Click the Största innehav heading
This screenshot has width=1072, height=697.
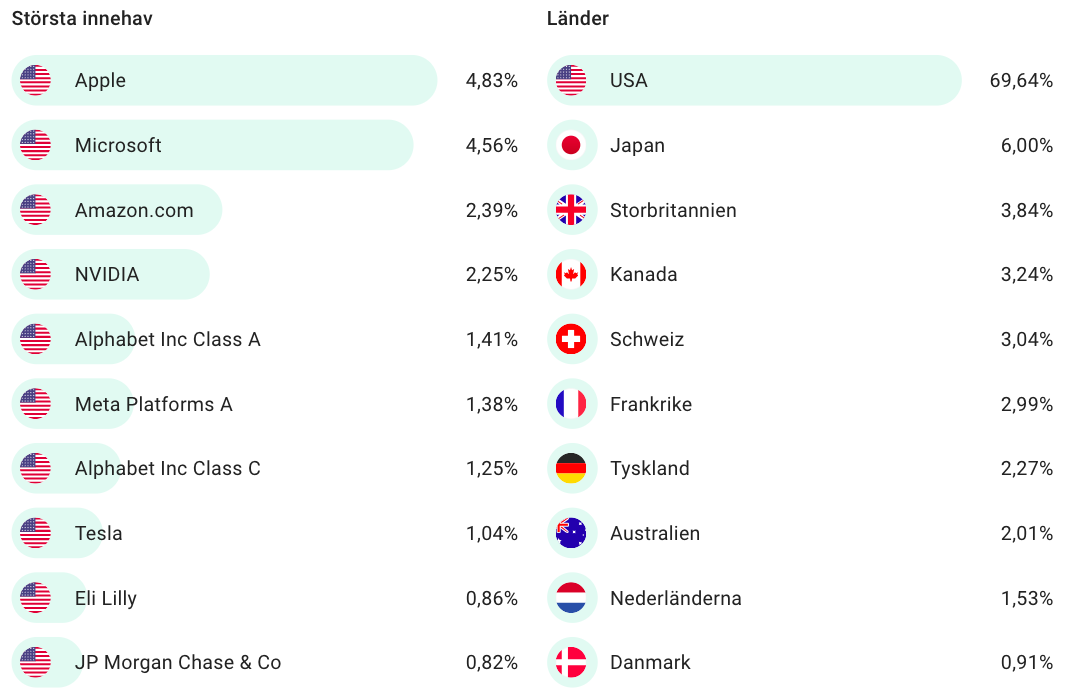click(82, 19)
